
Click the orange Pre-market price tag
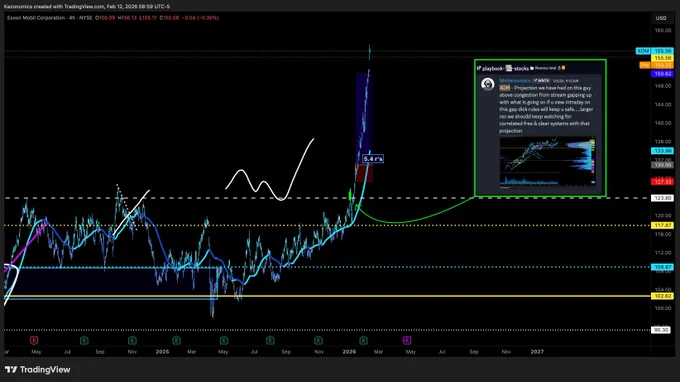click(x=645, y=65)
